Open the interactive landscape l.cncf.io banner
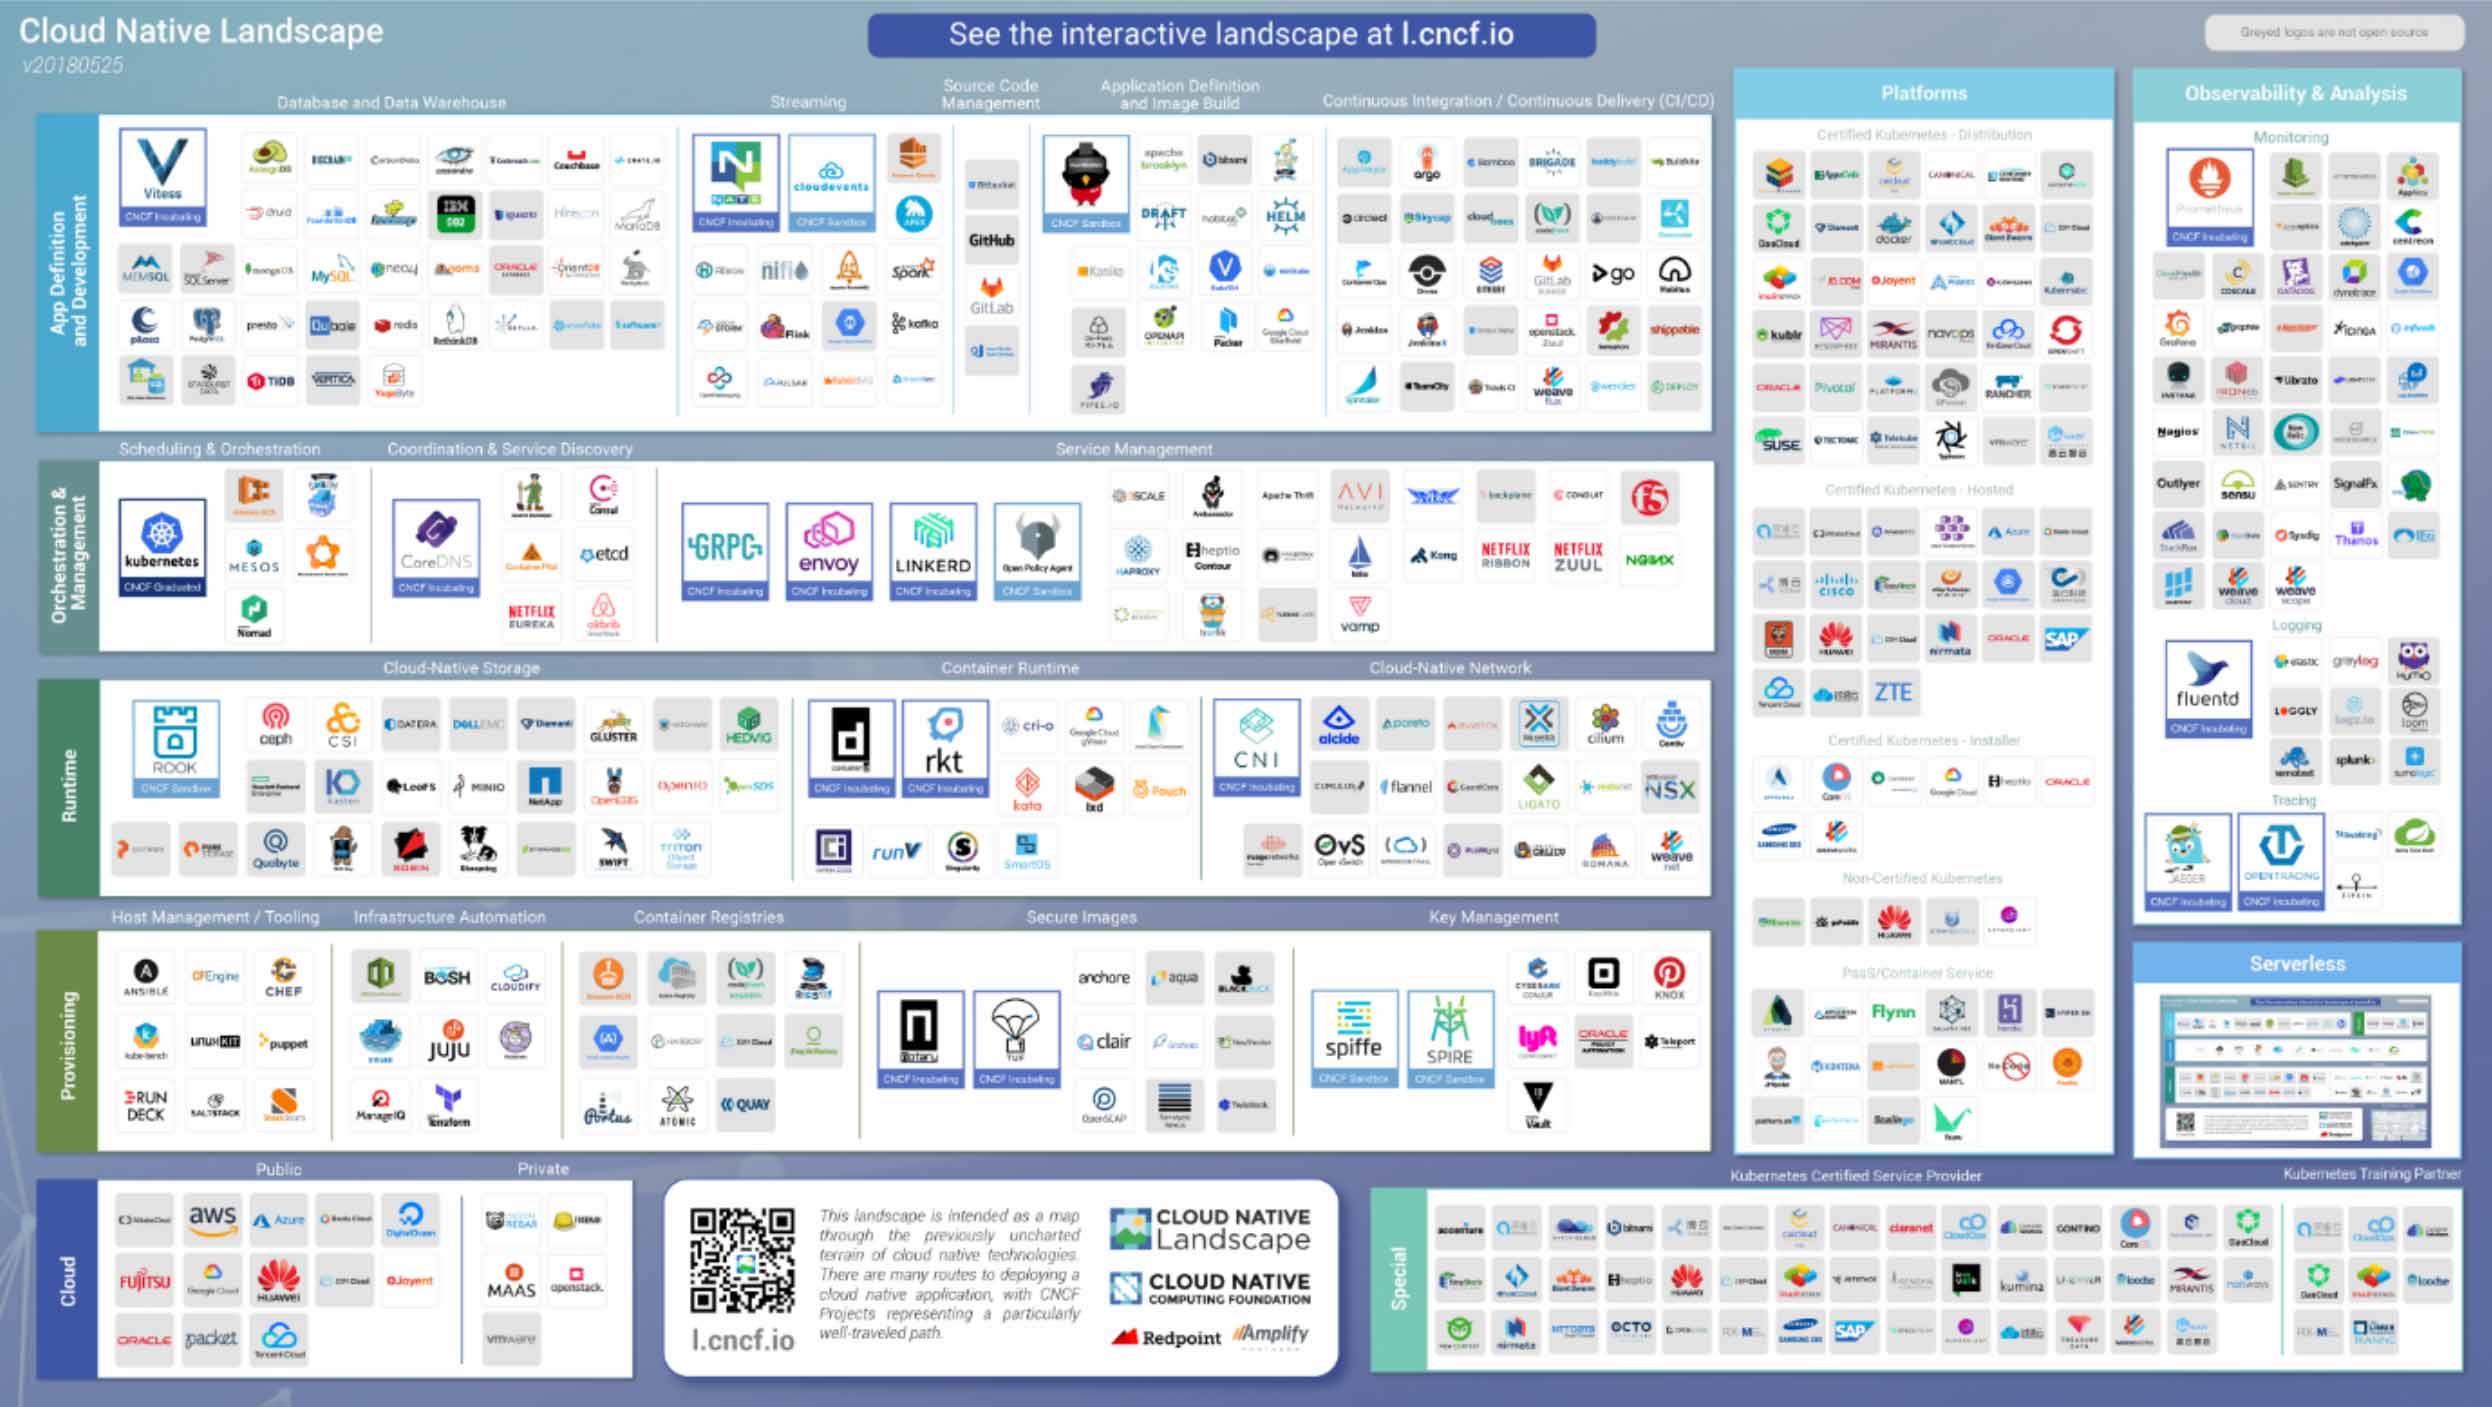 pyautogui.click(x=1231, y=35)
